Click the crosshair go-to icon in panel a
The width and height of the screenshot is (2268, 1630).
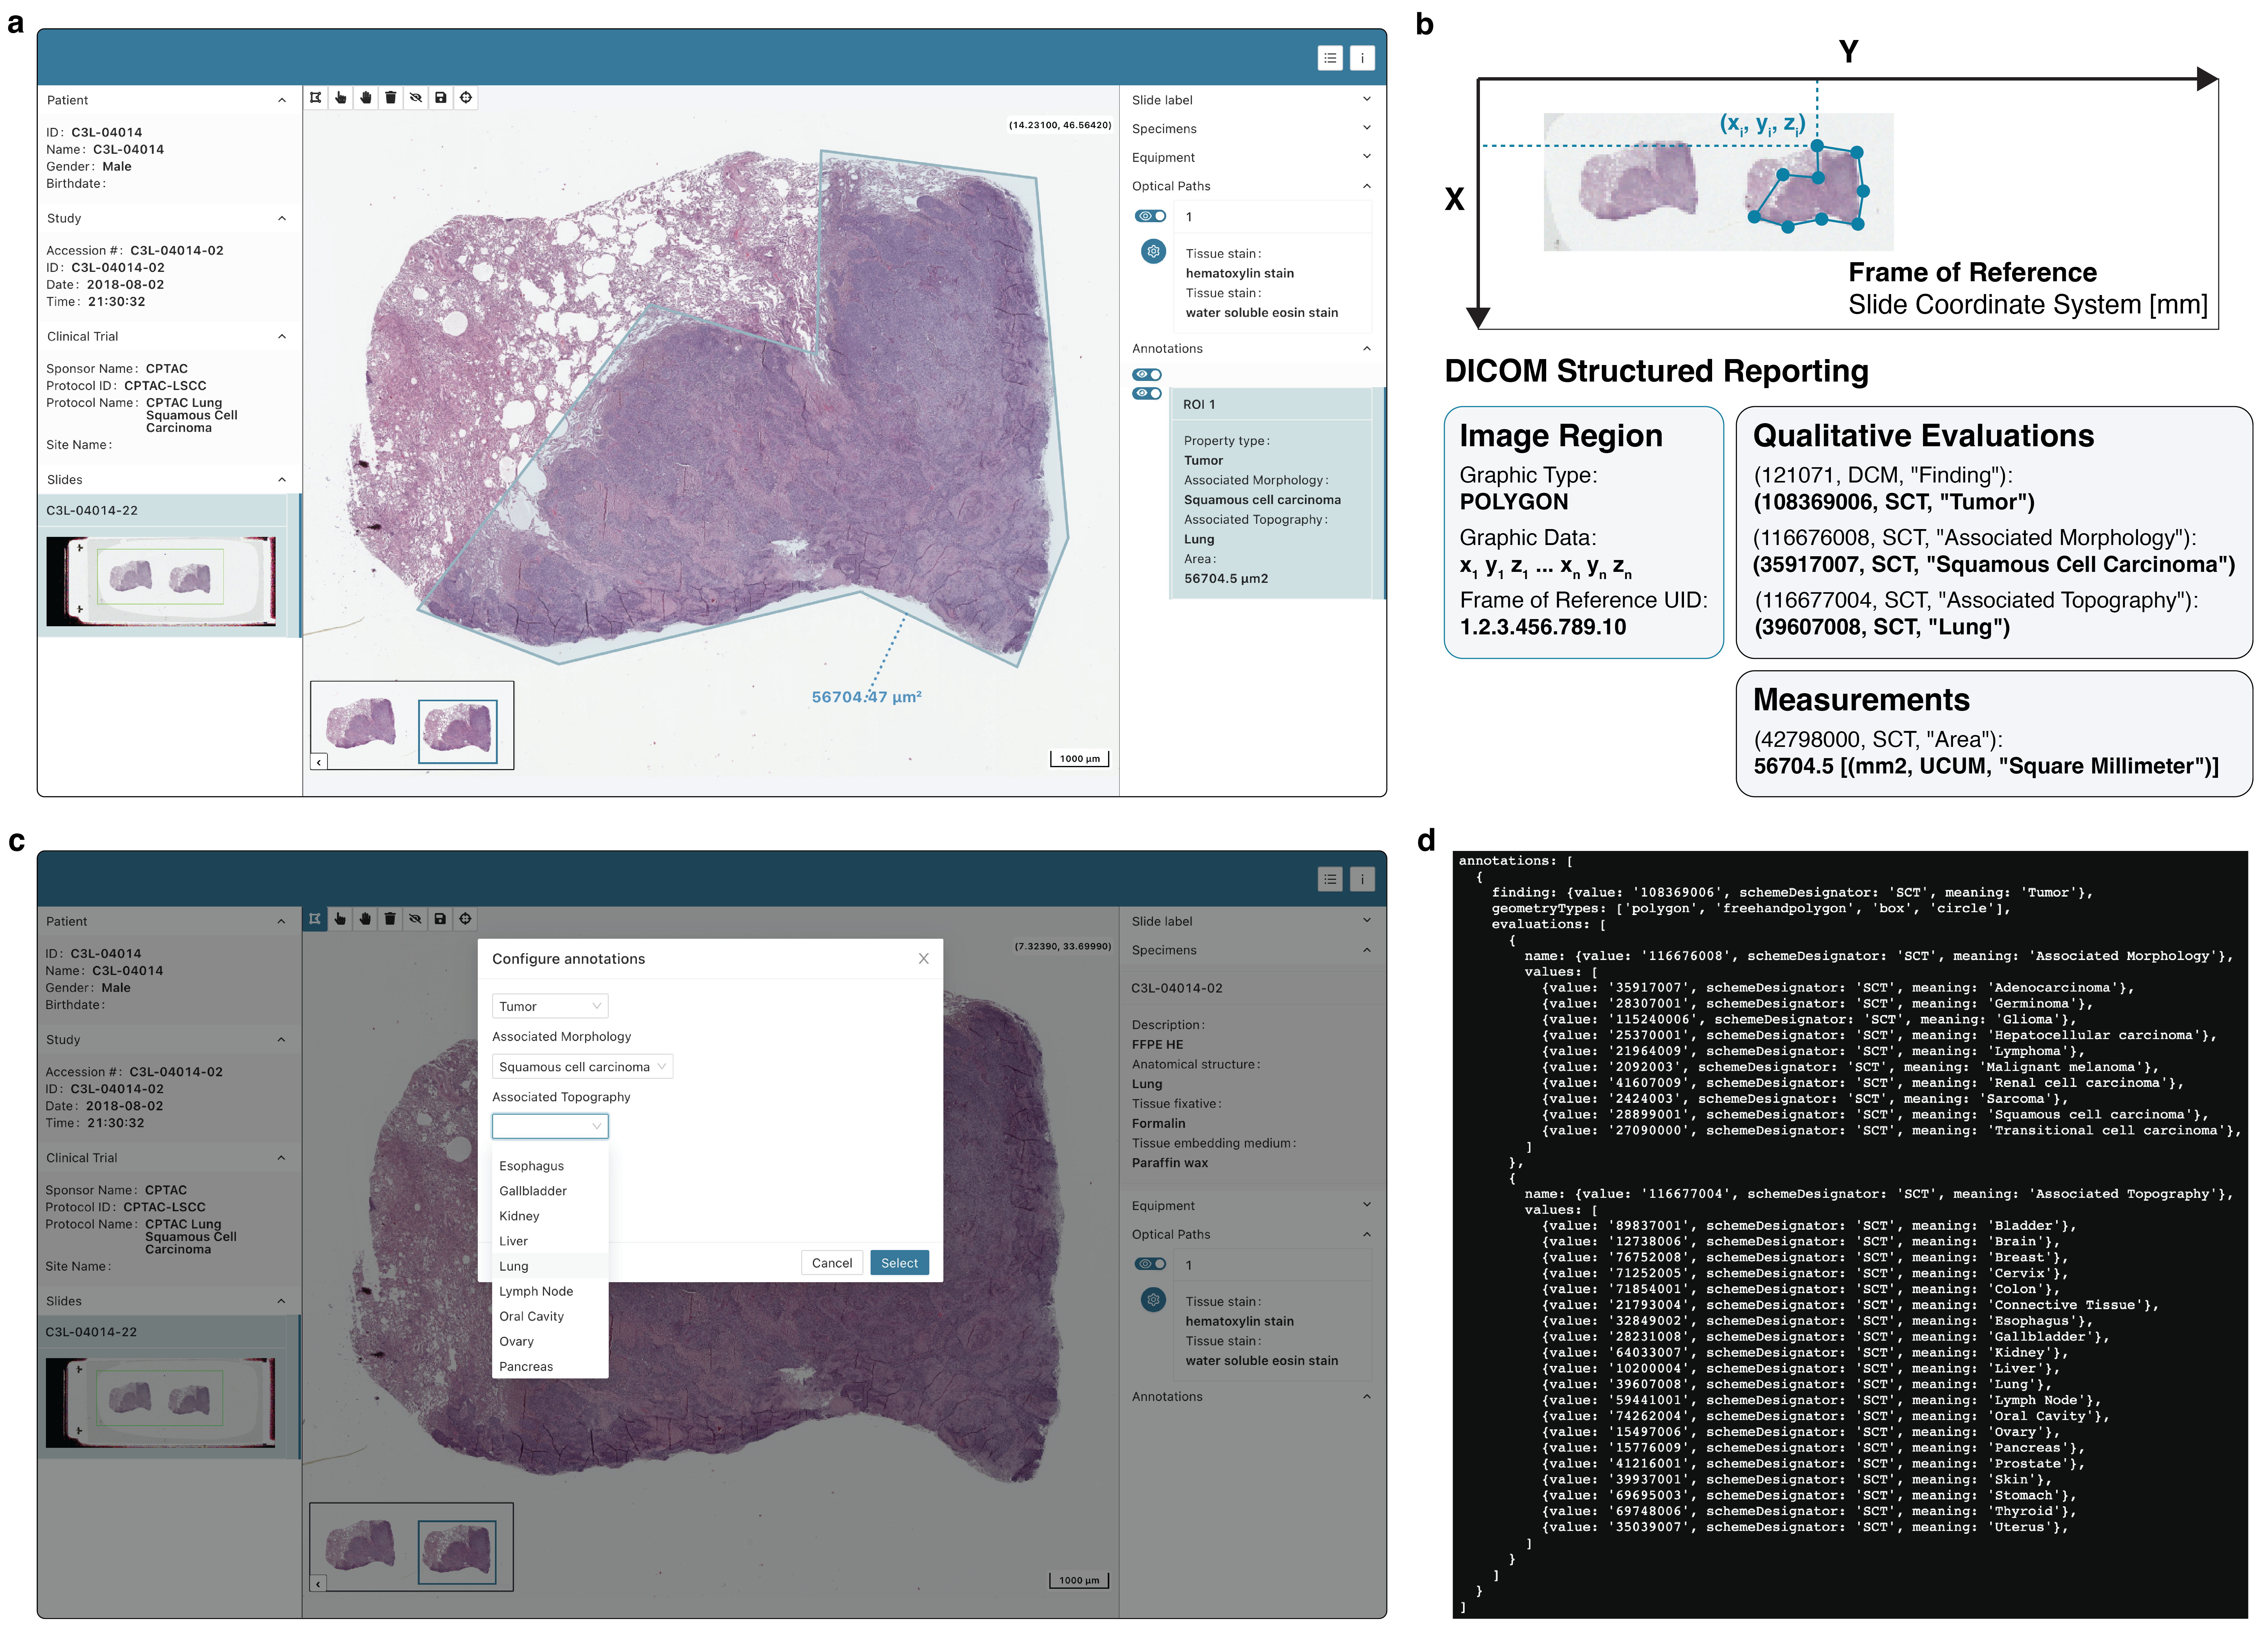[466, 98]
